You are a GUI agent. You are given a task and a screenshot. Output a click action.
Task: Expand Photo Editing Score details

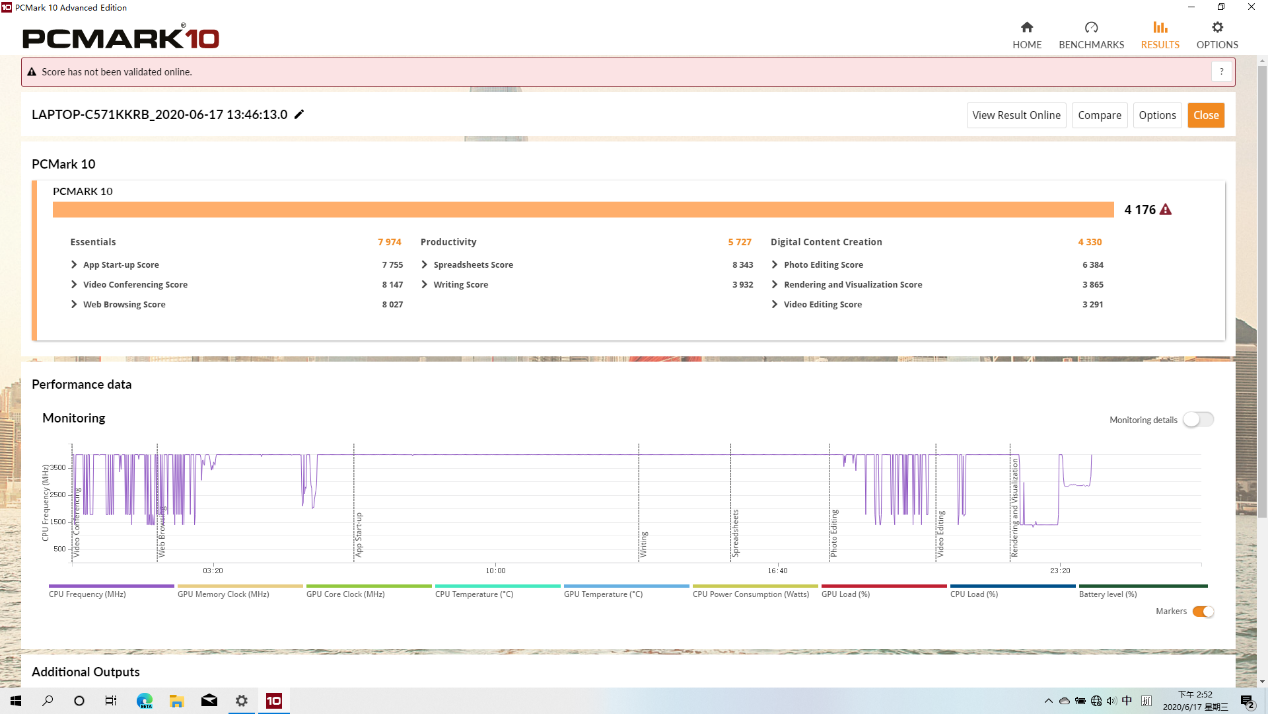775,265
